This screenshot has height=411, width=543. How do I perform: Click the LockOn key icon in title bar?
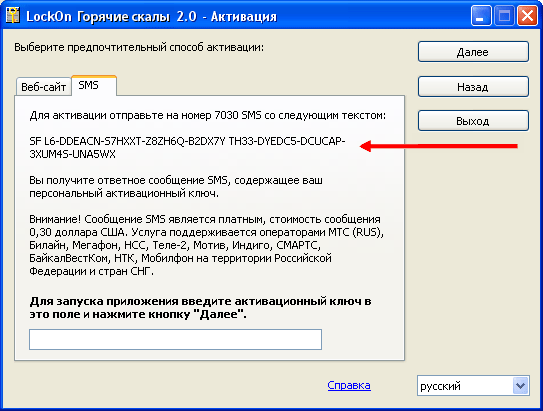pos(12,16)
